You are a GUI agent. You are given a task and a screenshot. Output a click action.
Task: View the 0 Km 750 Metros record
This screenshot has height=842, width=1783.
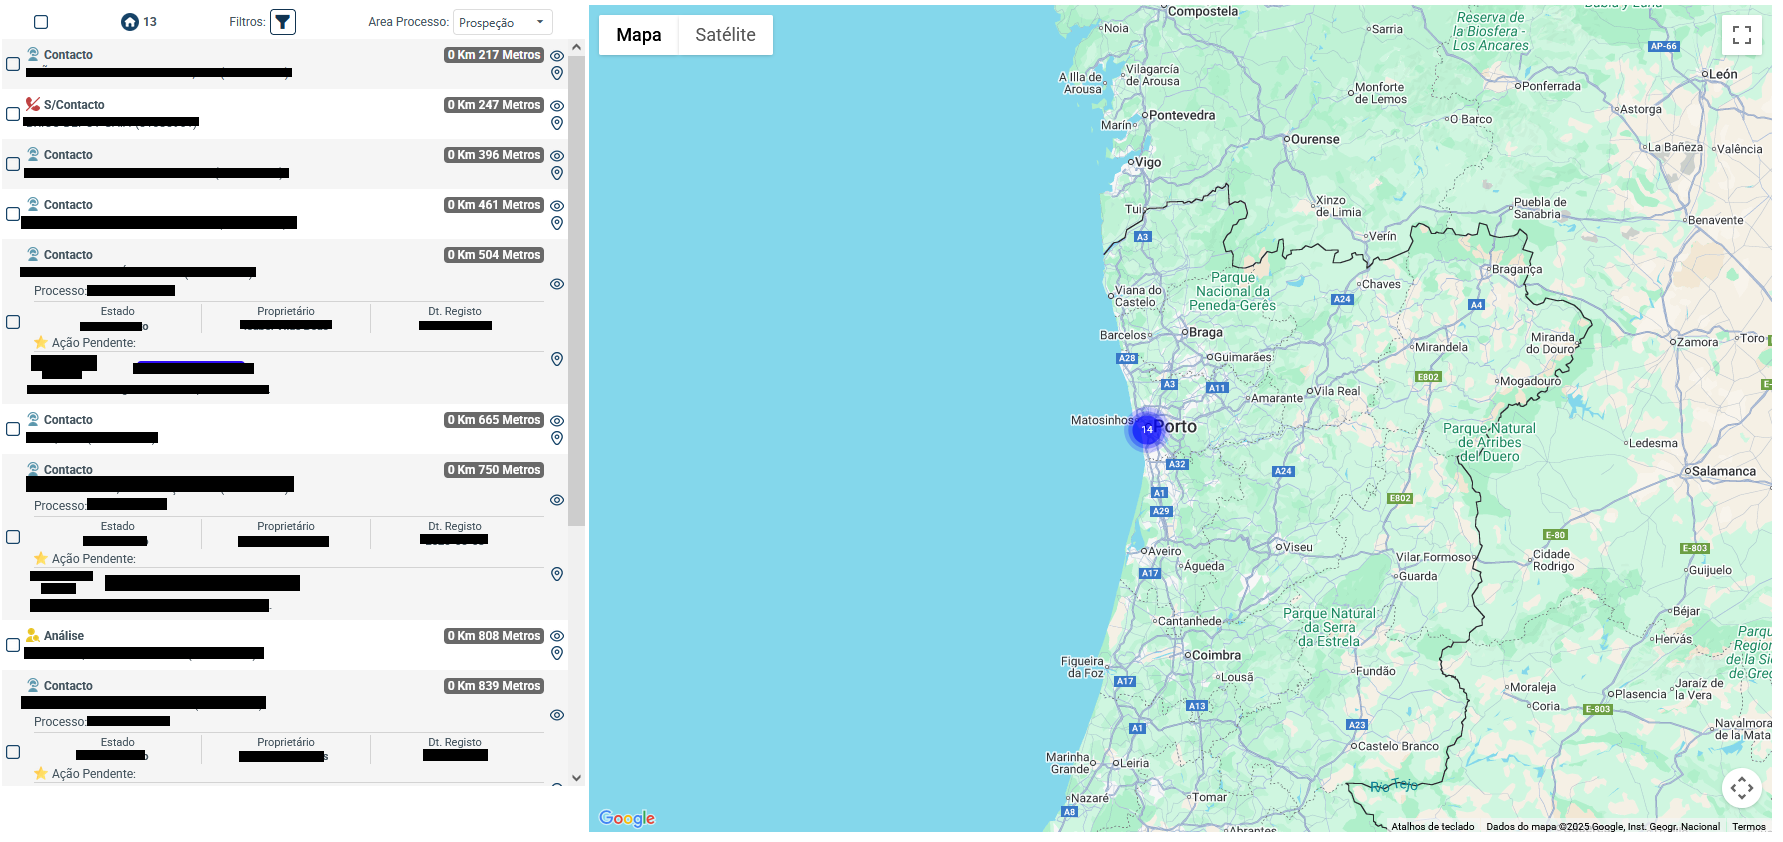[557, 500]
